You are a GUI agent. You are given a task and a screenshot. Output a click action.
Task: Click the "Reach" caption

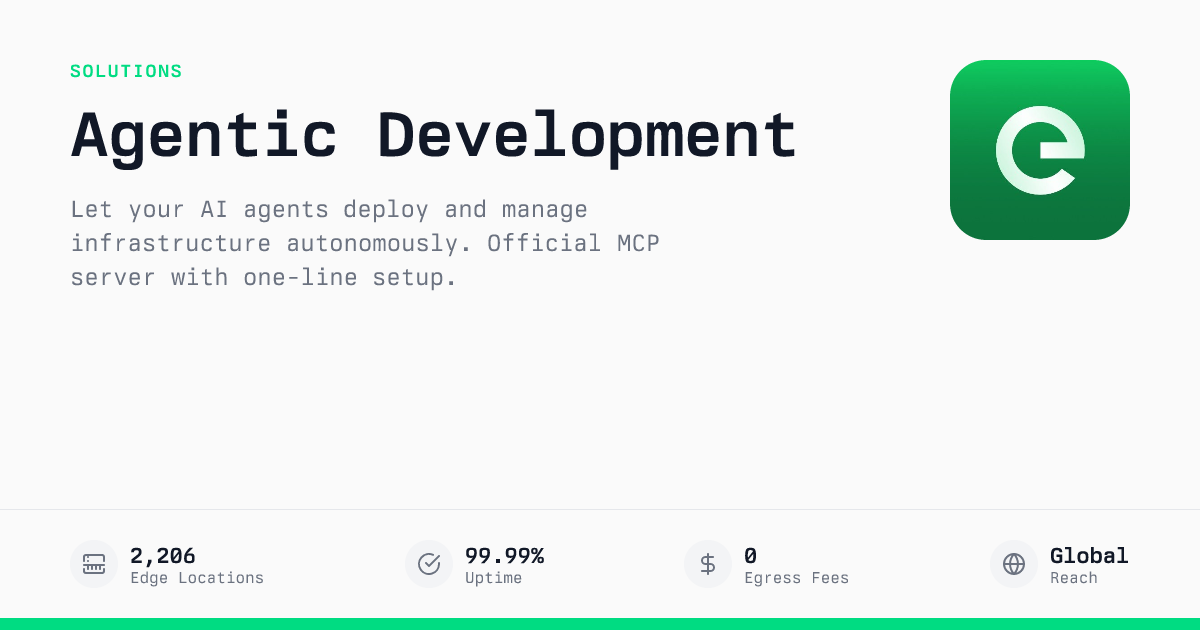tap(1074, 578)
